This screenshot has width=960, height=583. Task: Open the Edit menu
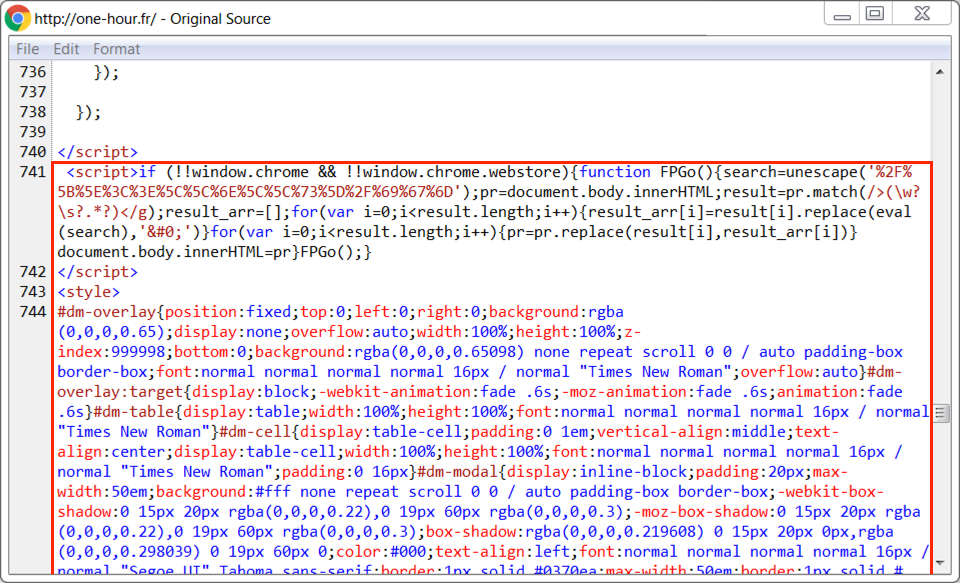coord(66,49)
